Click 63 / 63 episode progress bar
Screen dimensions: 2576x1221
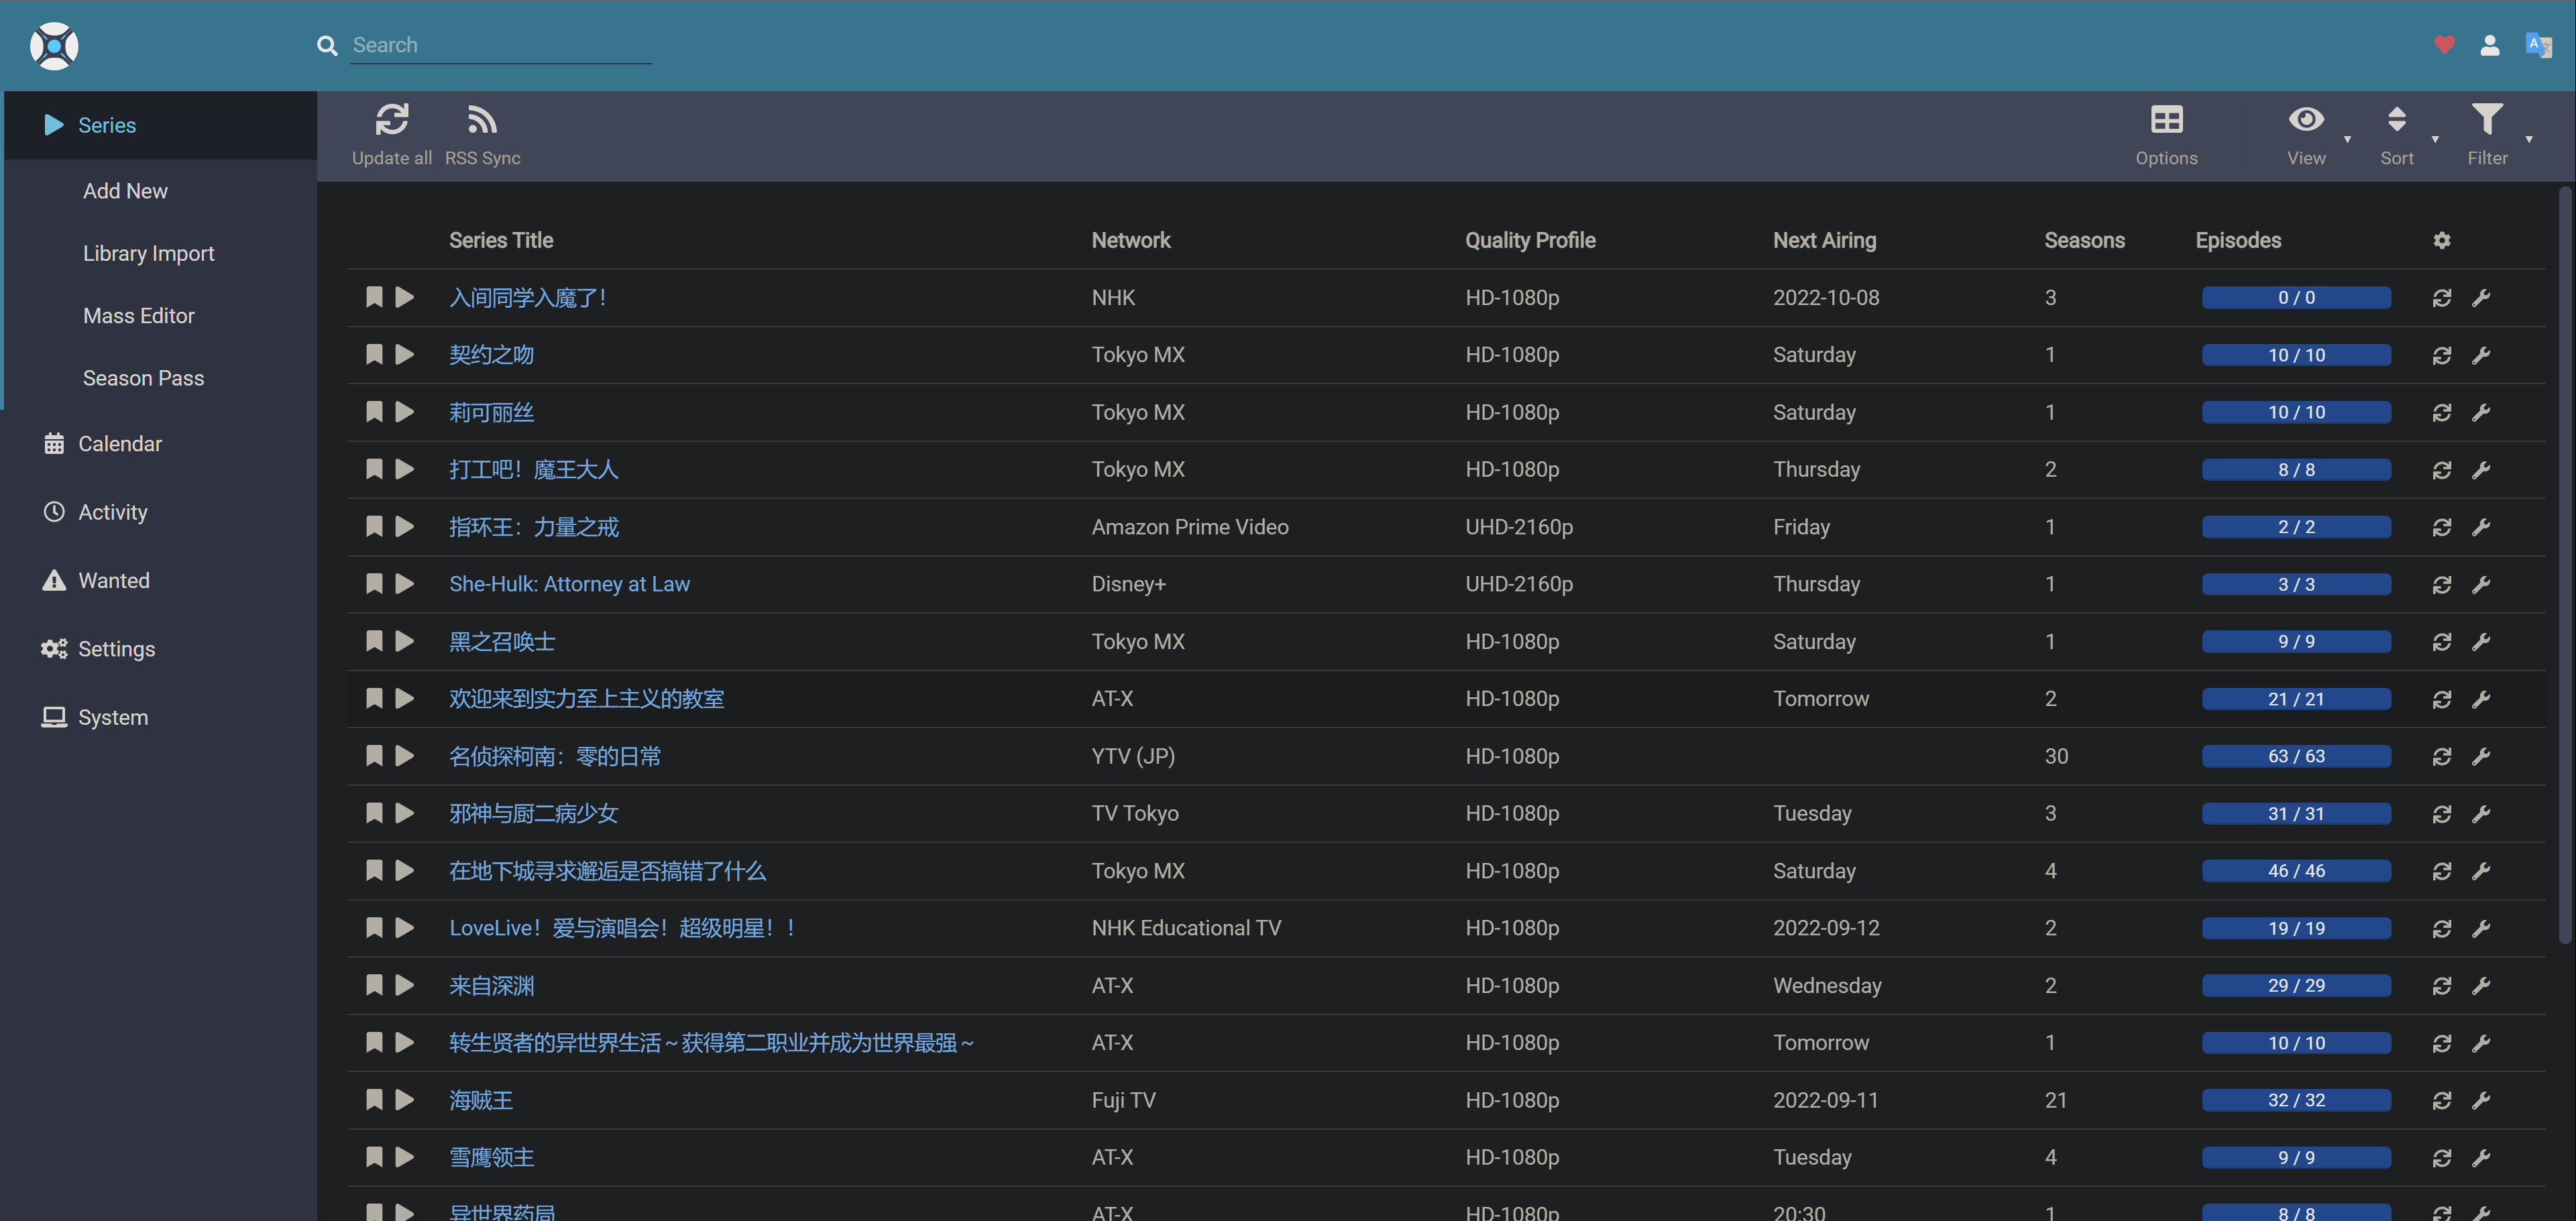[x=2296, y=756]
